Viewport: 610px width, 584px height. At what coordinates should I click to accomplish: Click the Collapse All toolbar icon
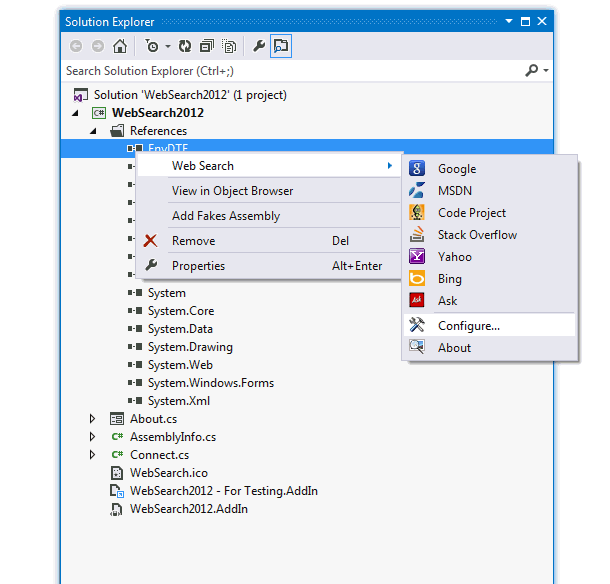[x=207, y=46]
